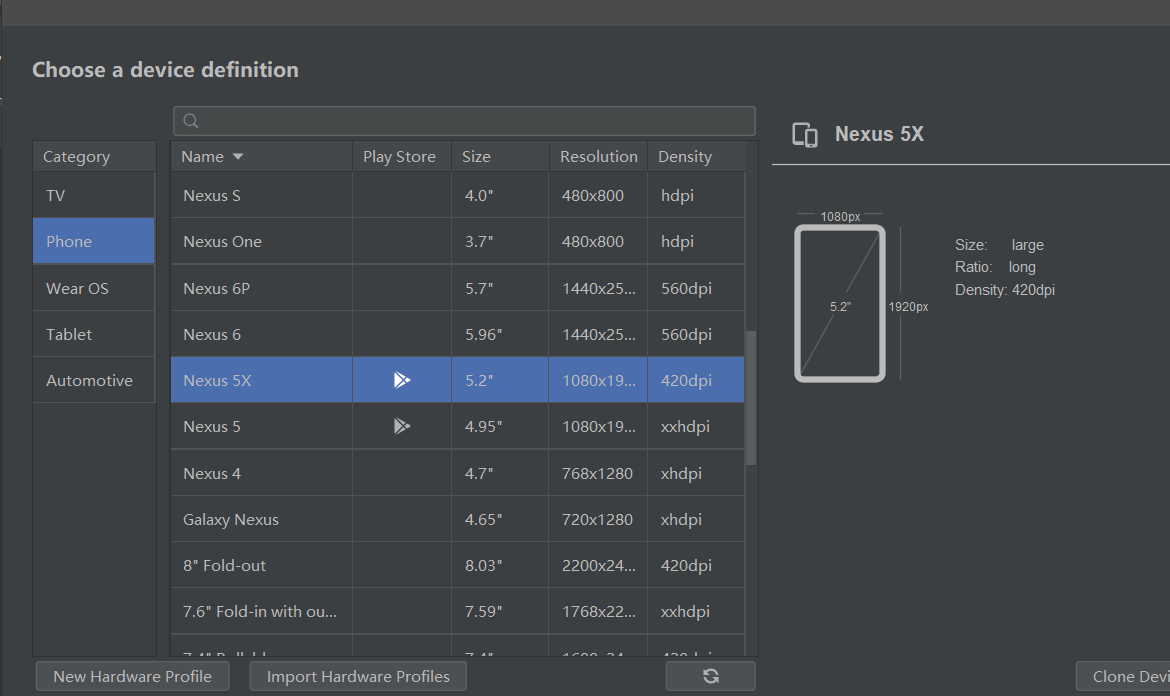Toggle Name column sort arrow
This screenshot has width=1170, height=696.
238,157
